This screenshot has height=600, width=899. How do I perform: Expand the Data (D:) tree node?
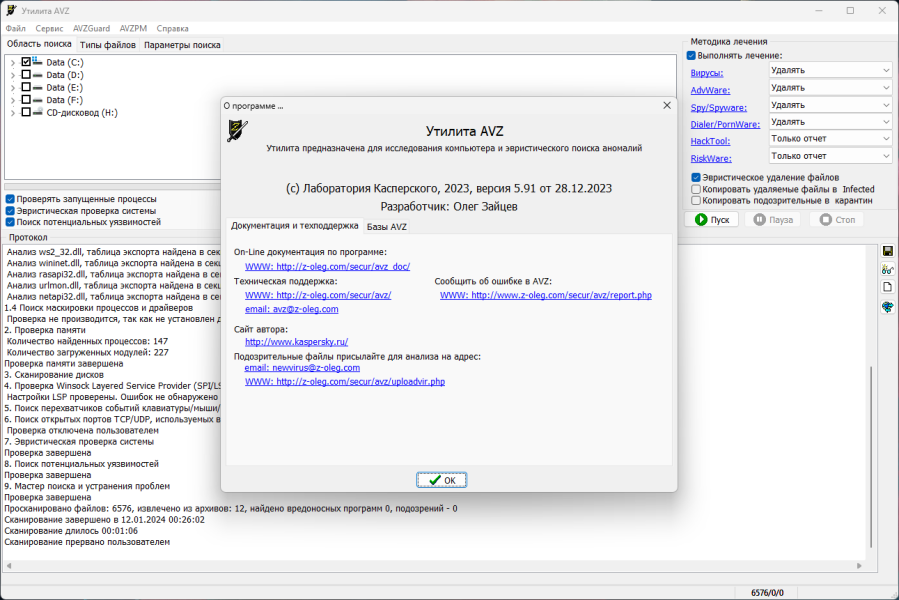13,75
